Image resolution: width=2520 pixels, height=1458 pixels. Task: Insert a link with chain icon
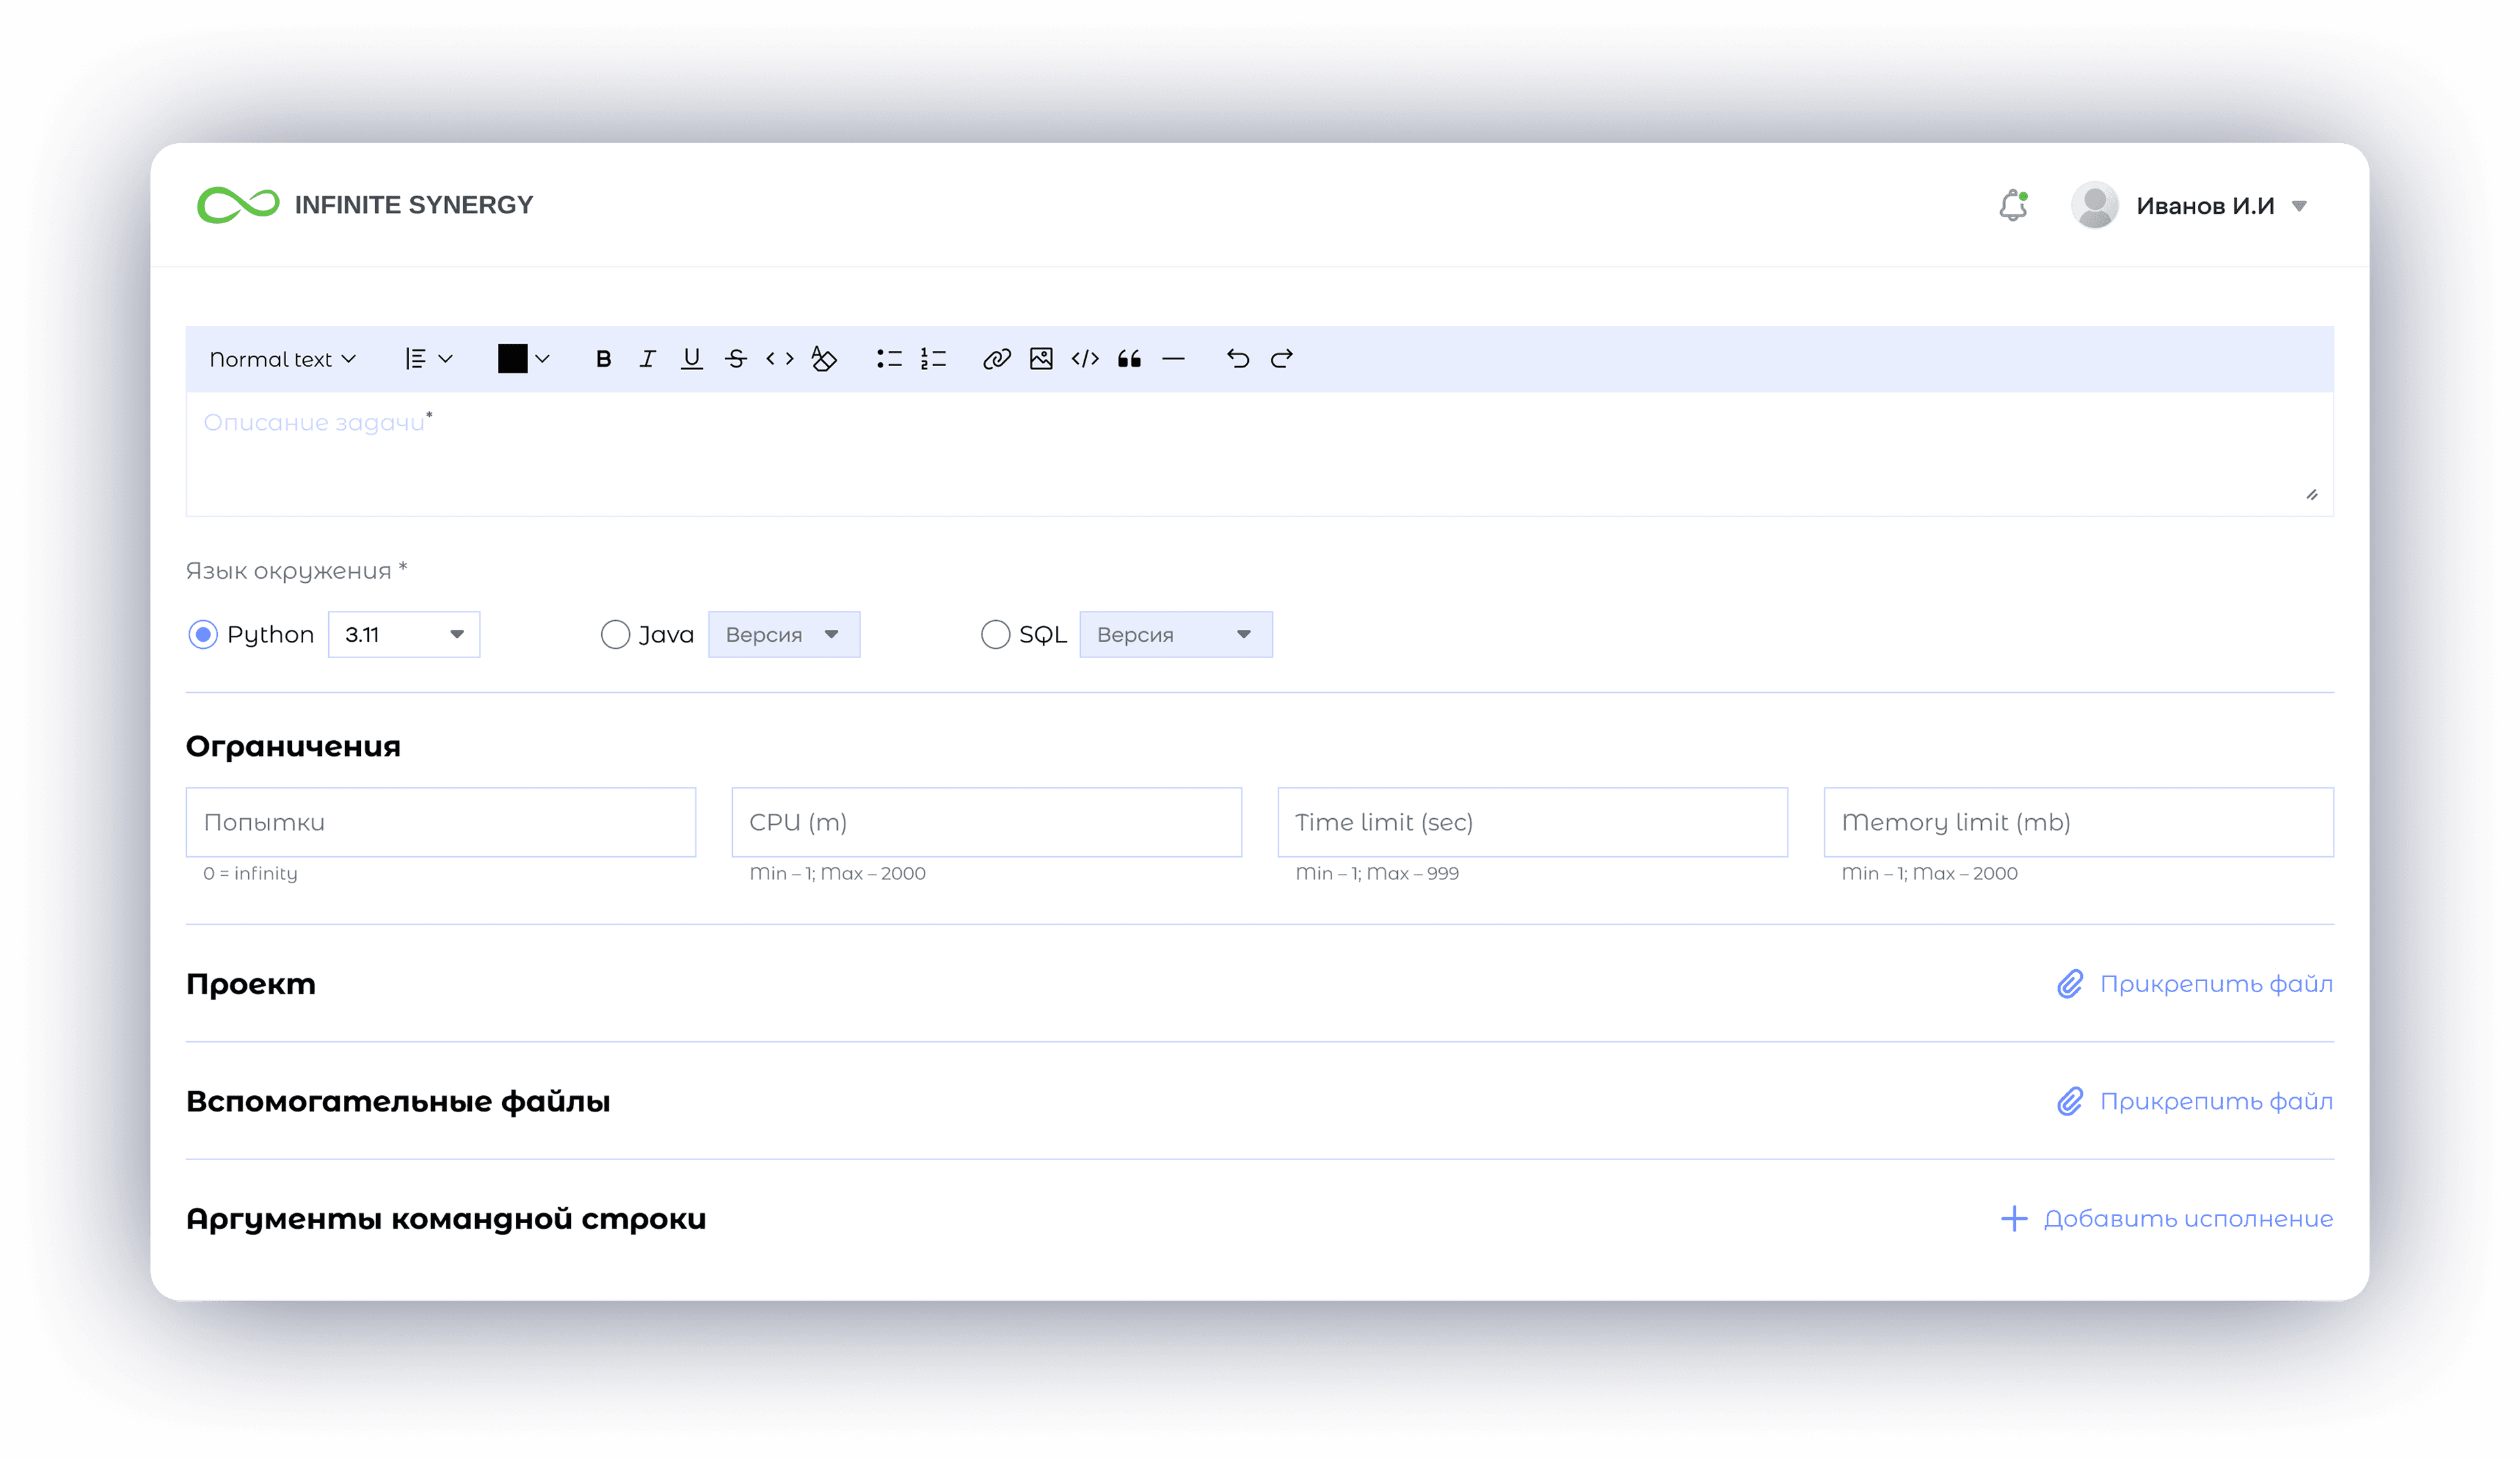tap(996, 358)
